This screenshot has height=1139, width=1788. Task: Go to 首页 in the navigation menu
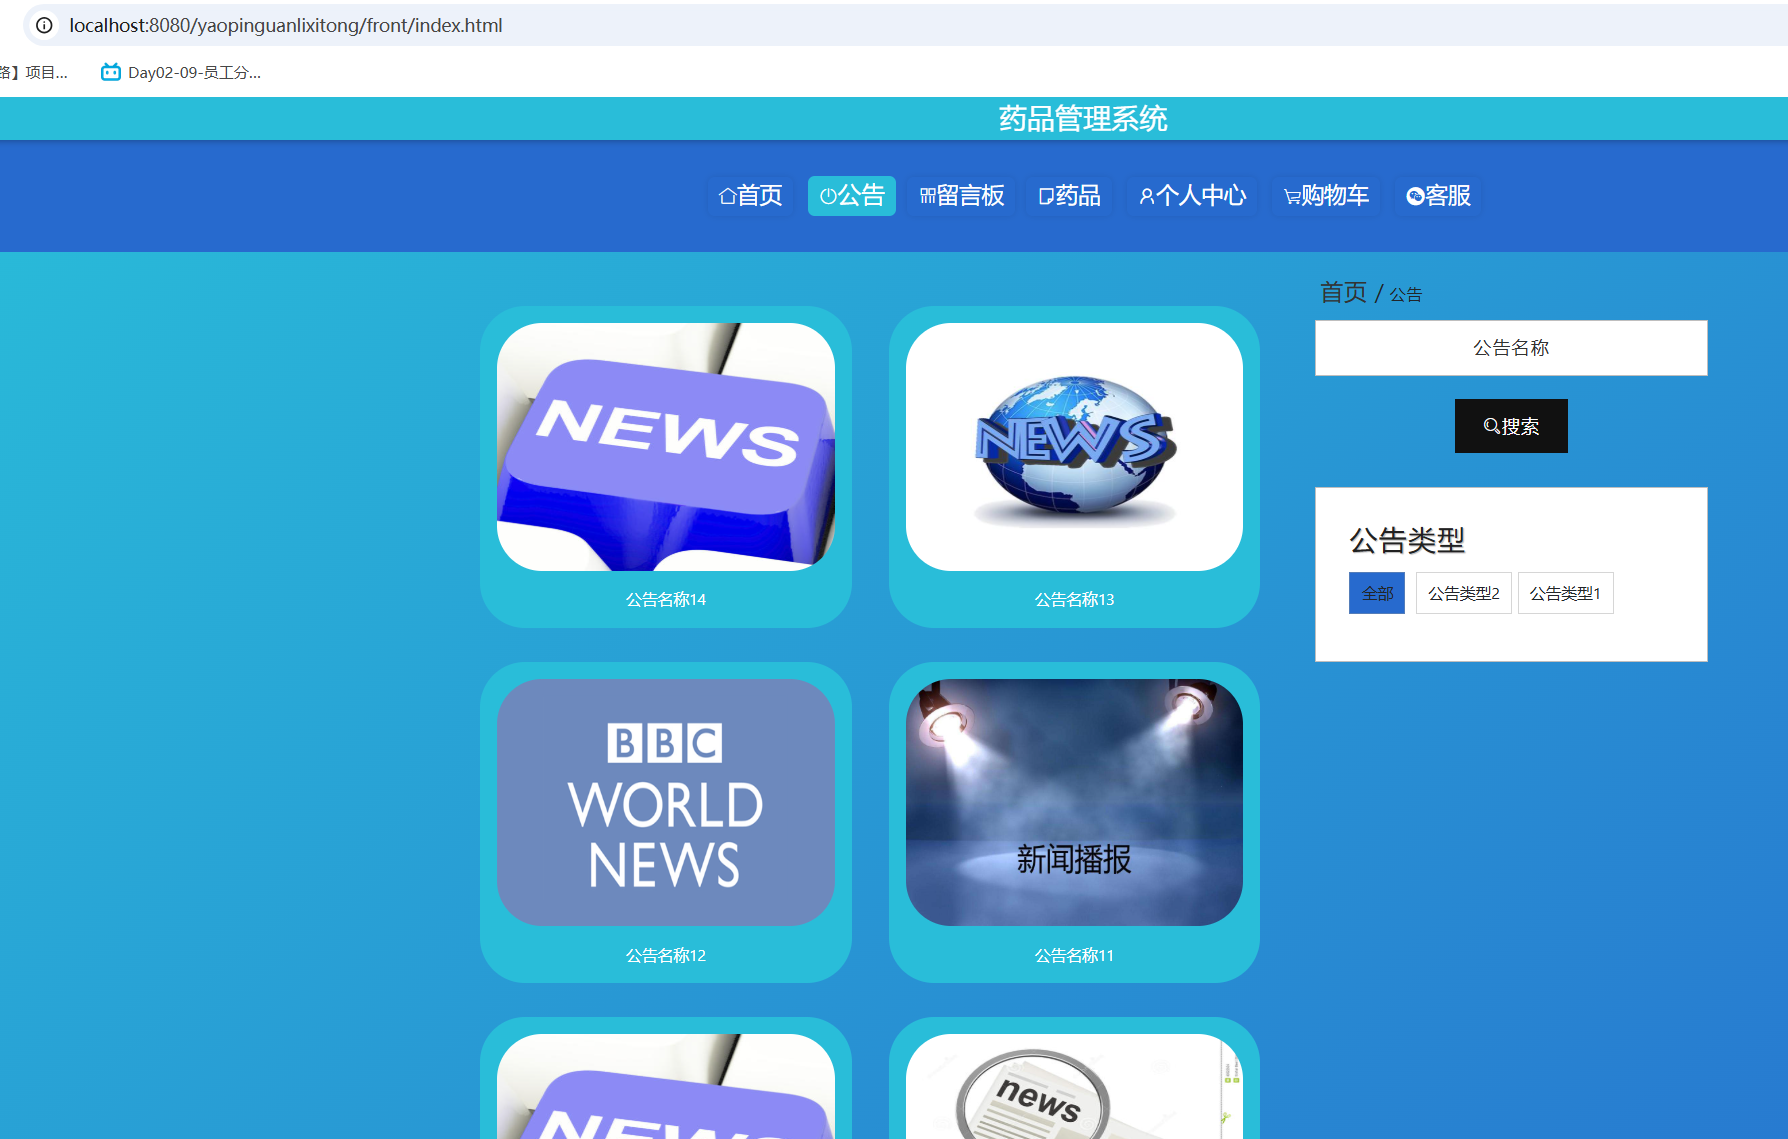751,195
